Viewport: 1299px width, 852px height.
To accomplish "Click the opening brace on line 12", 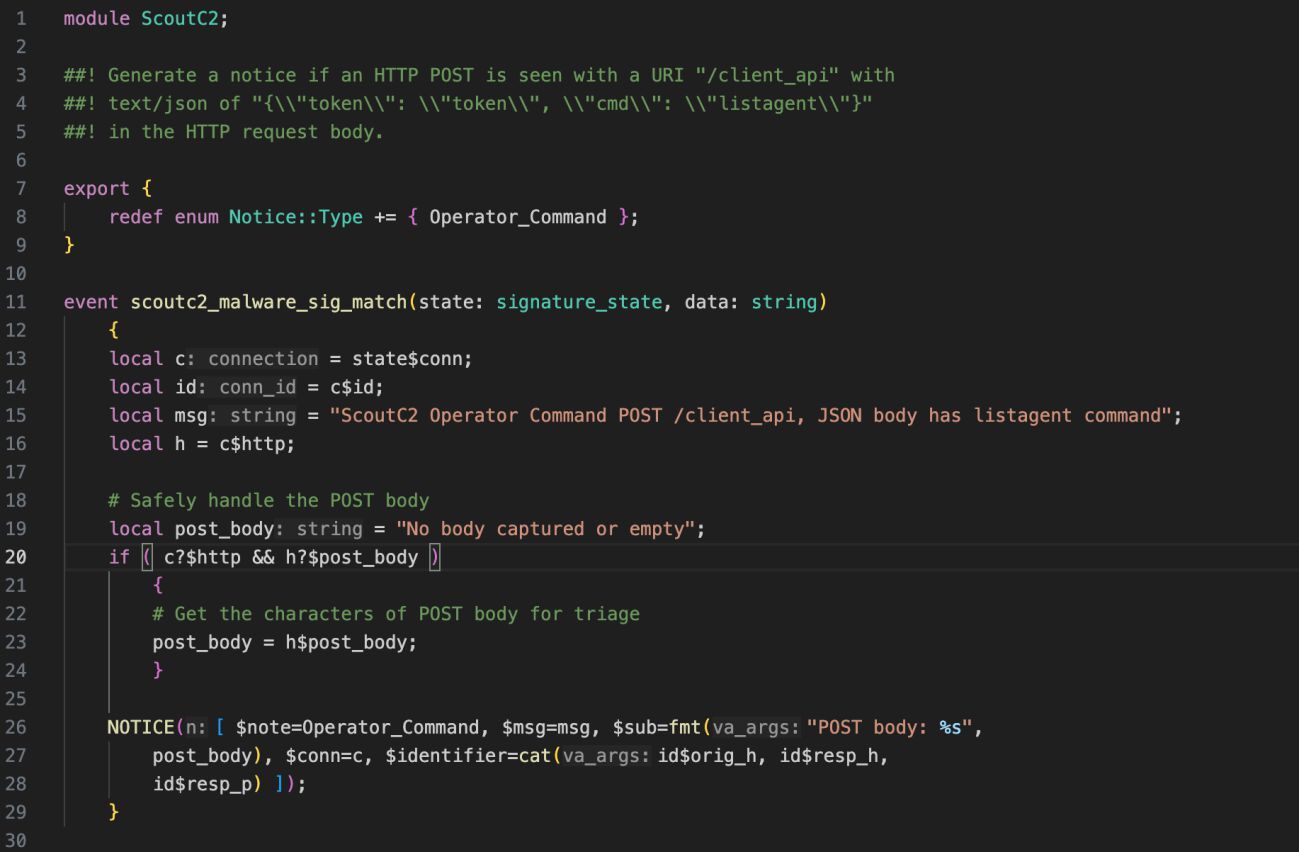I will [x=114, y=330].
